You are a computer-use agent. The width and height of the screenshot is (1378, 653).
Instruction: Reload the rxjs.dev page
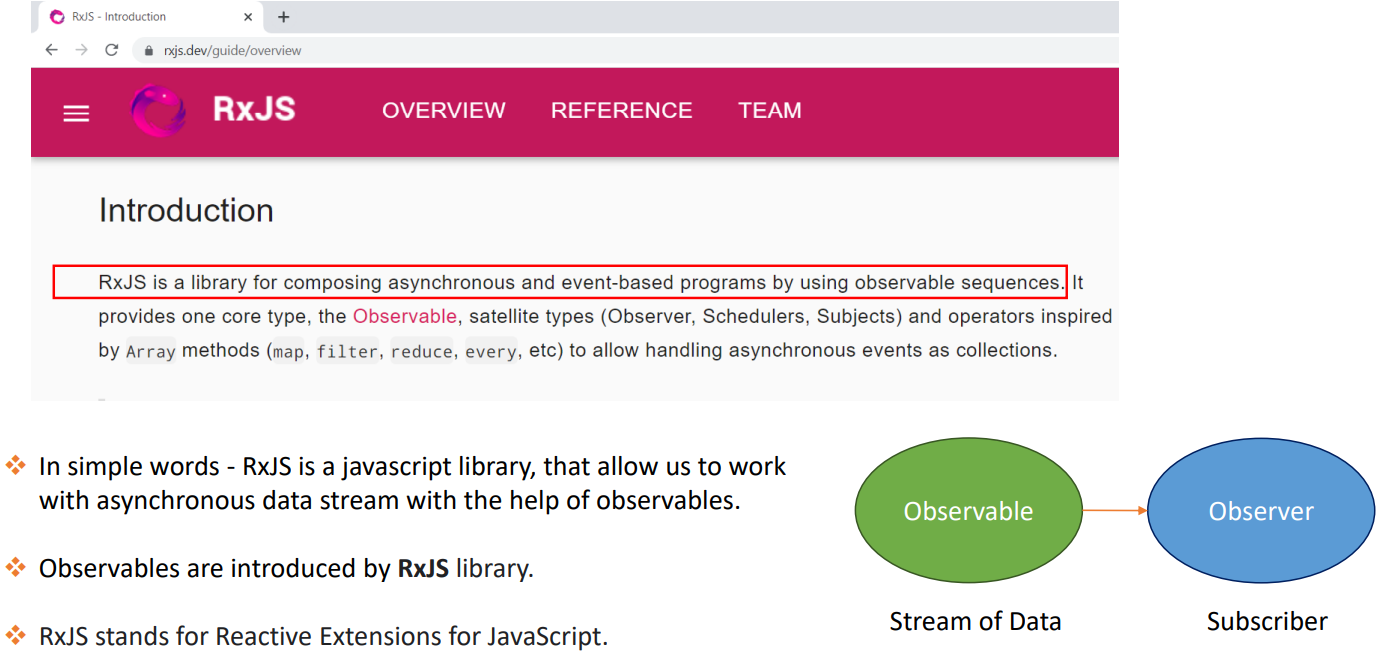112,50
